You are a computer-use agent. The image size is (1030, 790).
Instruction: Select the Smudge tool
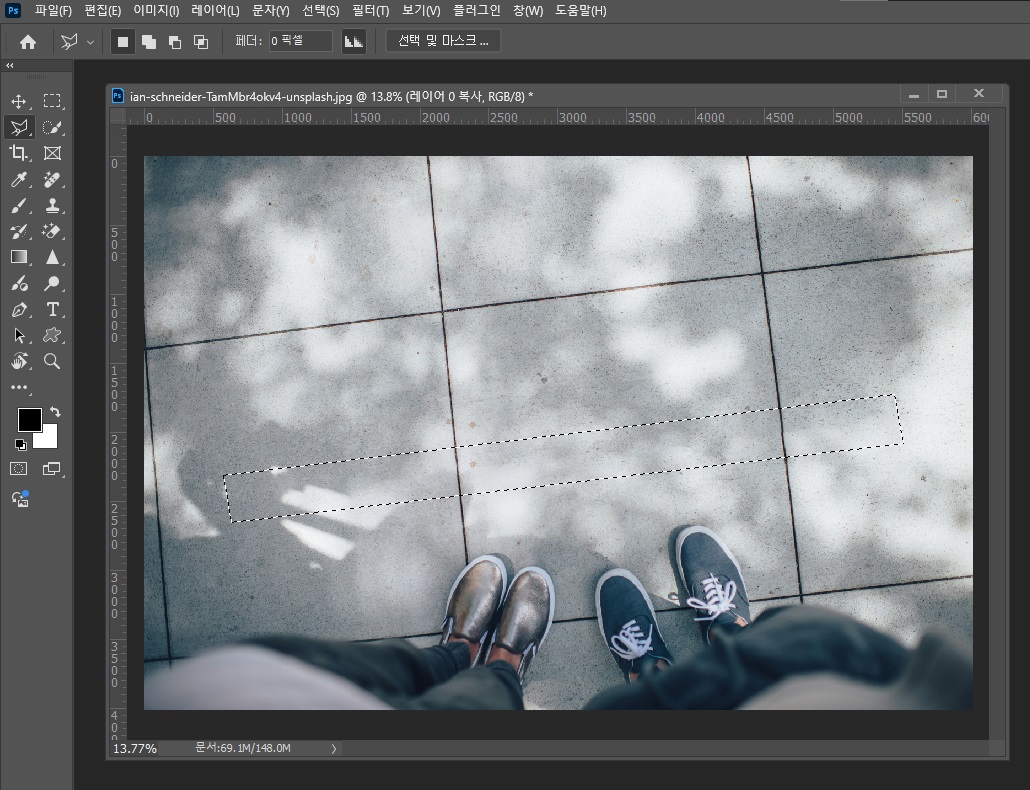pos(18,284)
